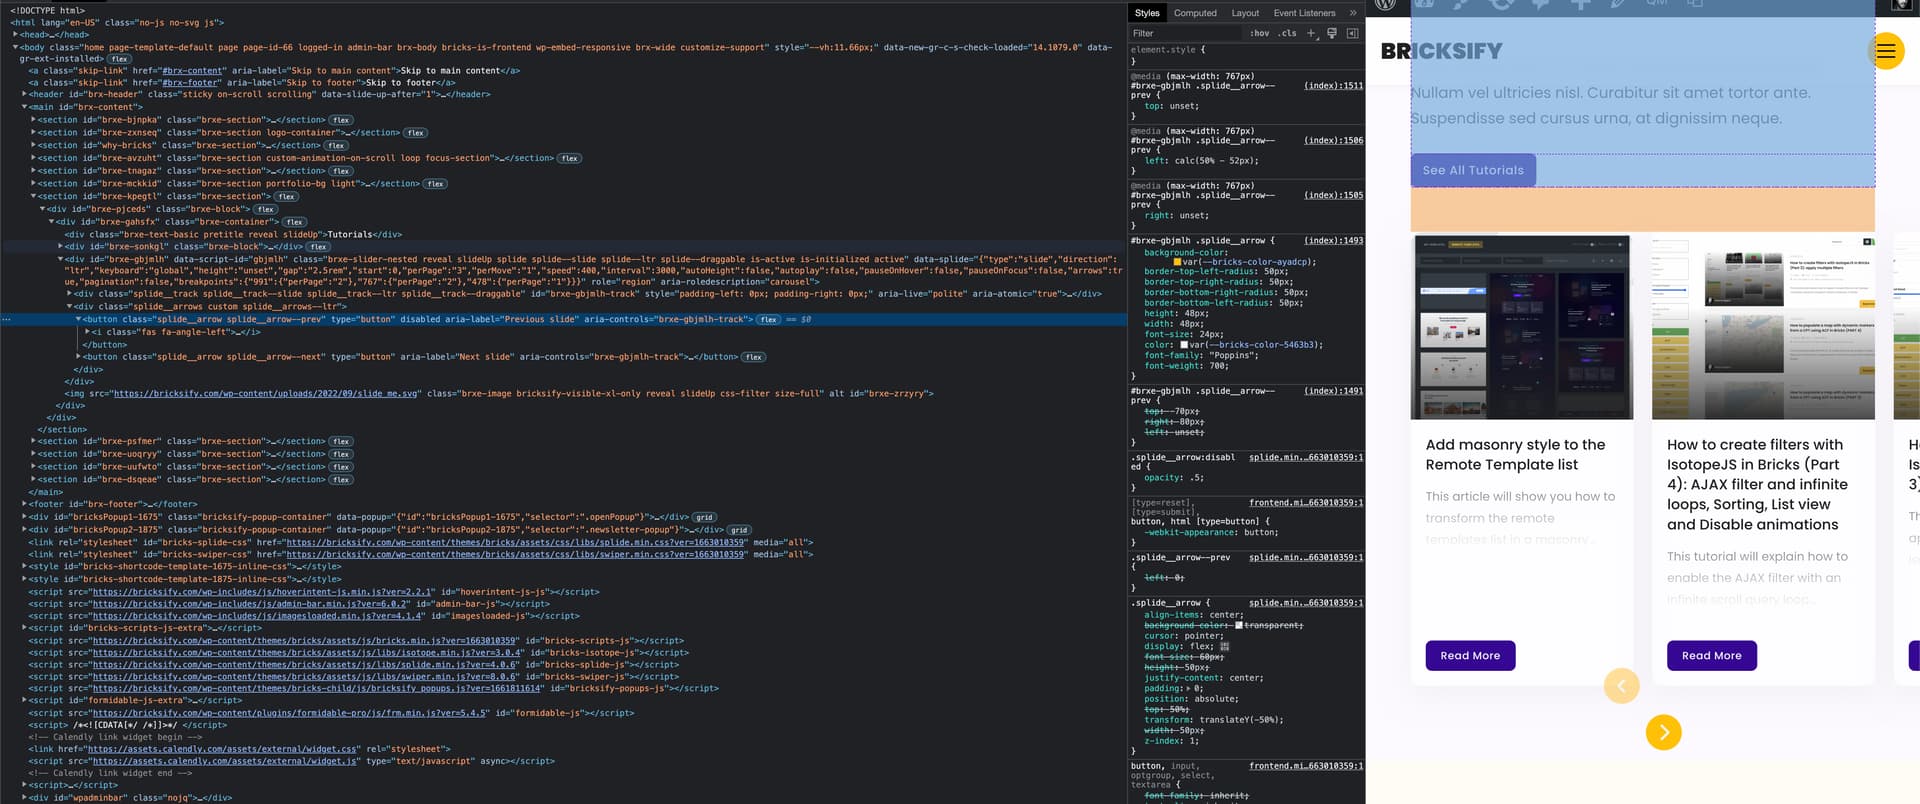Click the color swatch for bricks-color-5463b3
This screenshot has width=1920, height=804.
click(1184, 345)
